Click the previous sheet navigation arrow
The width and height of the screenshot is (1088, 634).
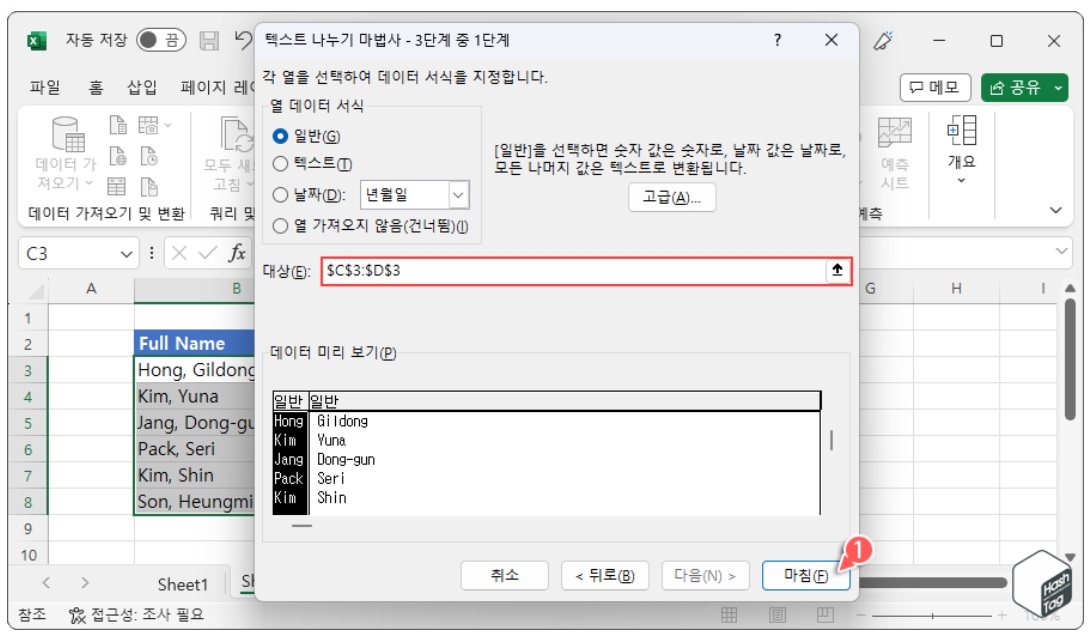tap(46, 583)
